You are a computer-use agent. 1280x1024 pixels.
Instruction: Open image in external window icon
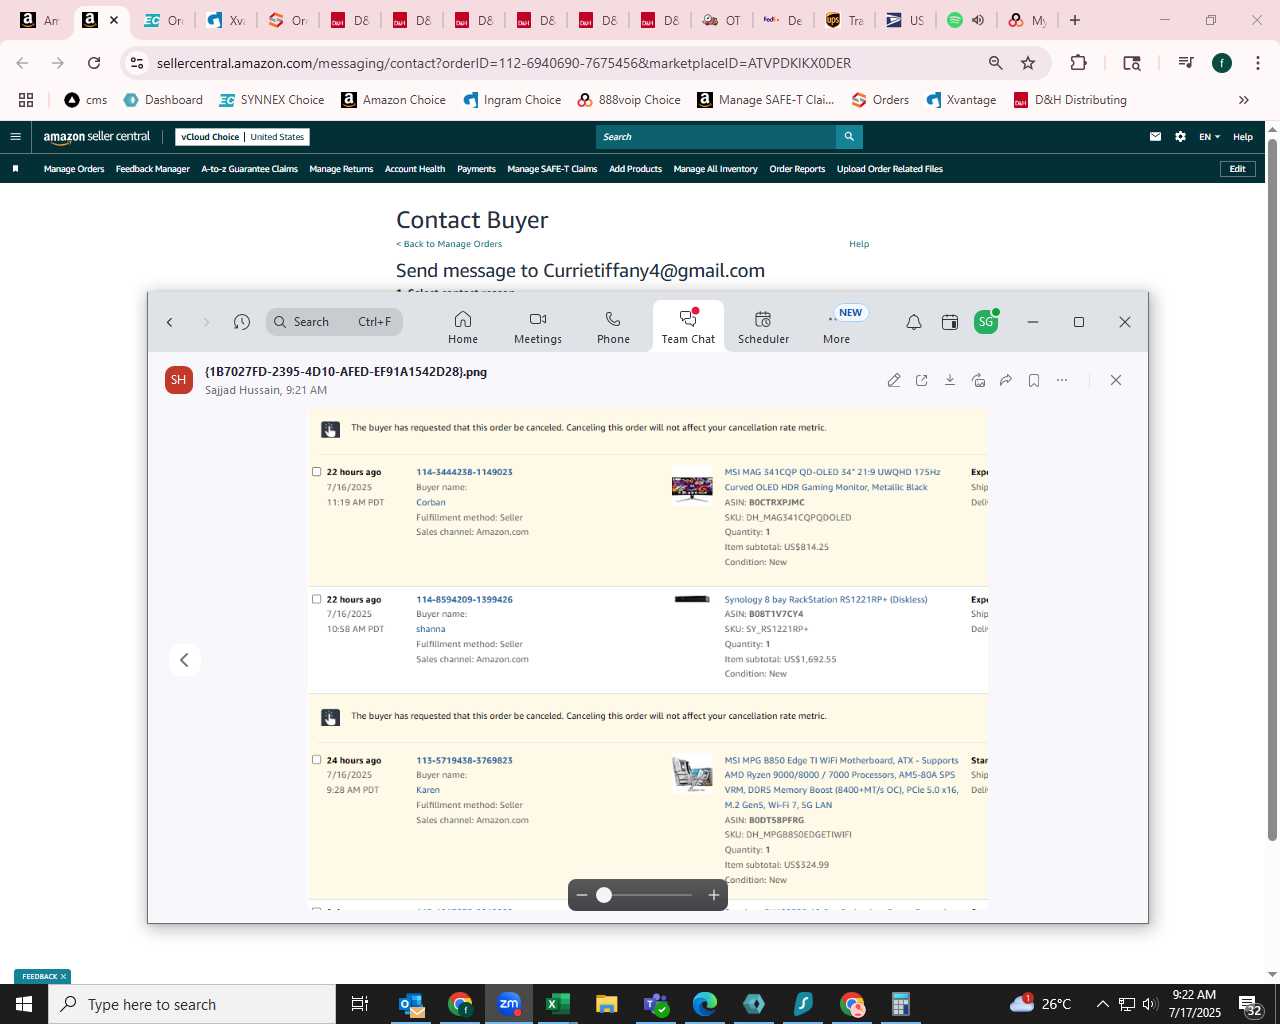922,380
